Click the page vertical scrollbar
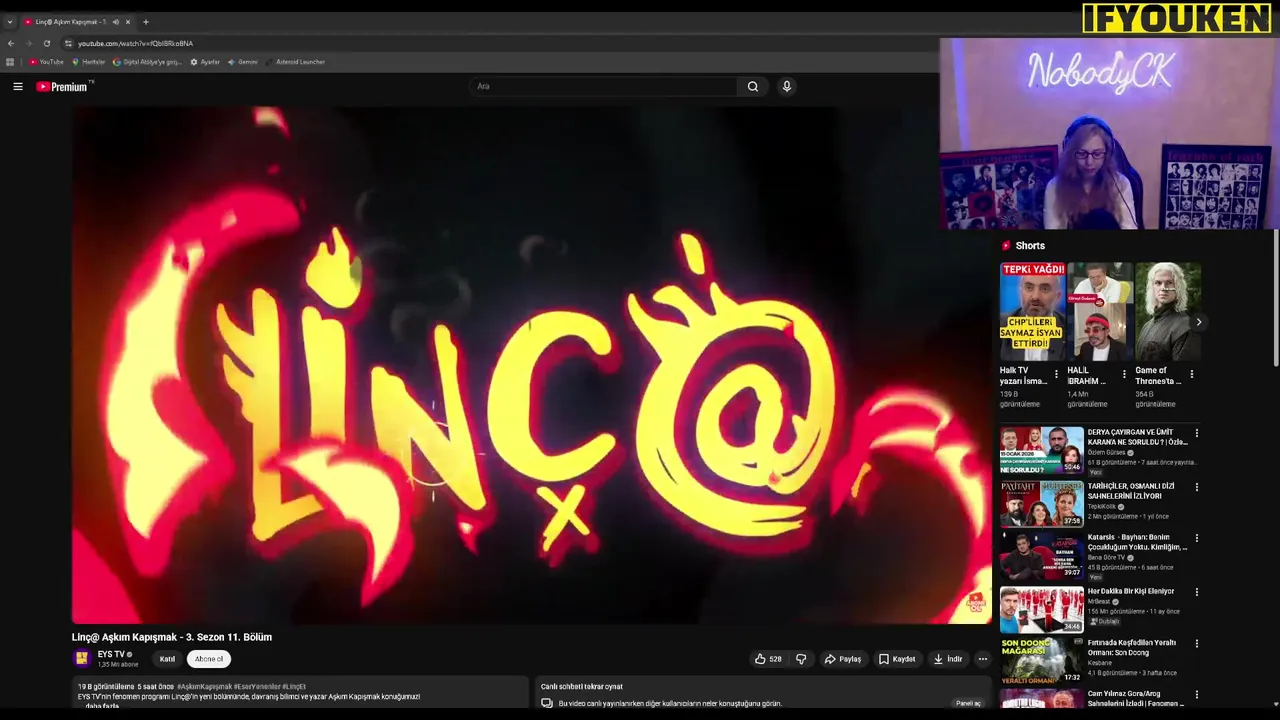 1276,298
